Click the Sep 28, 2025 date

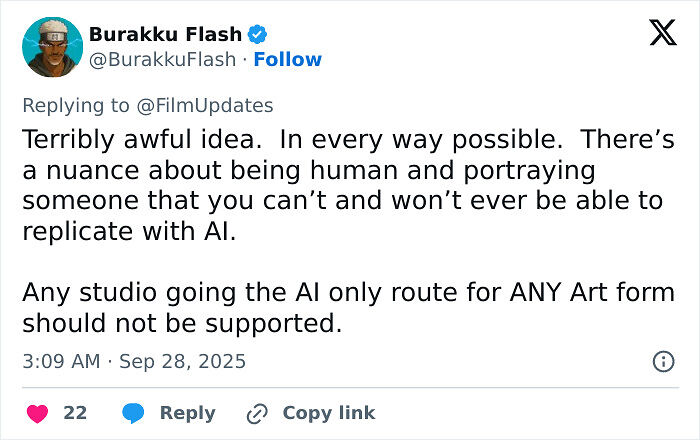[182, 361]
